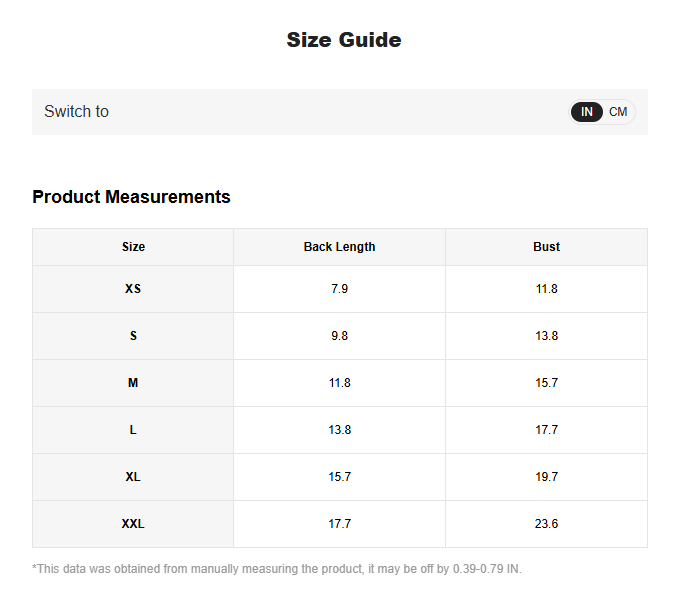Click the Size column header
This screenshot has width=673, height=590.
133,247
